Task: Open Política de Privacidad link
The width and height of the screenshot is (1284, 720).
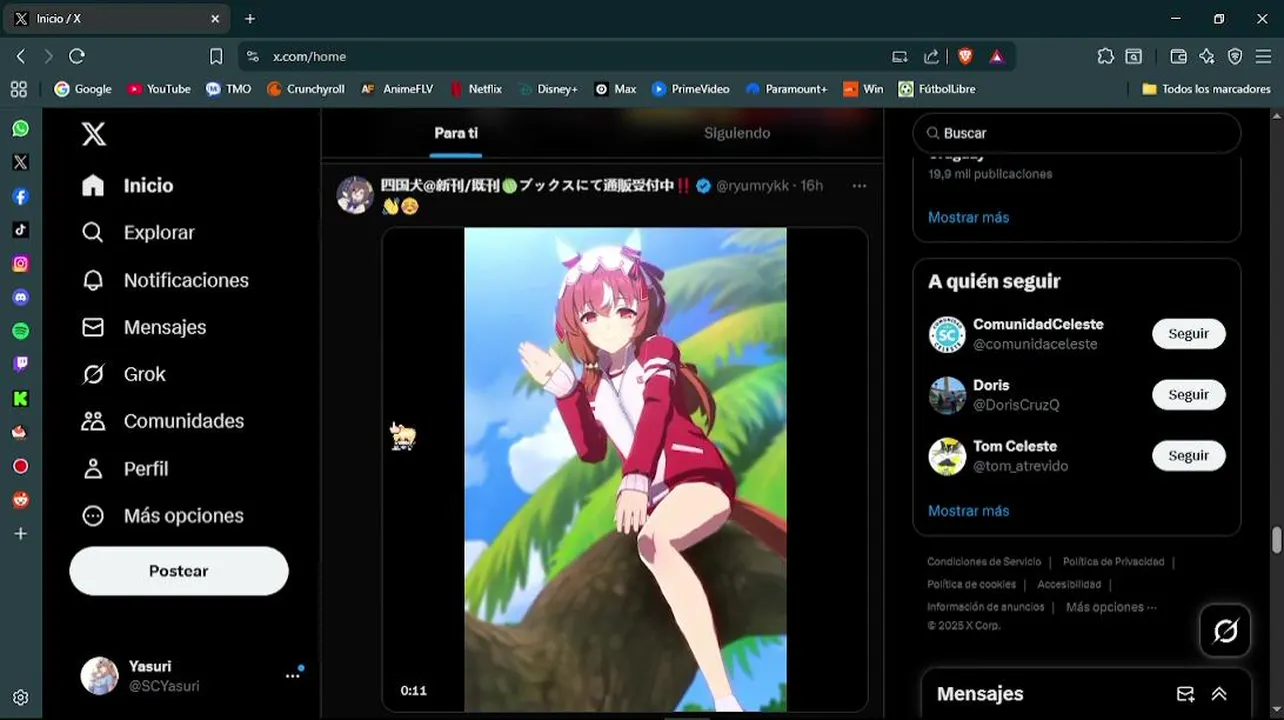Action: (x=1114, y=562)
